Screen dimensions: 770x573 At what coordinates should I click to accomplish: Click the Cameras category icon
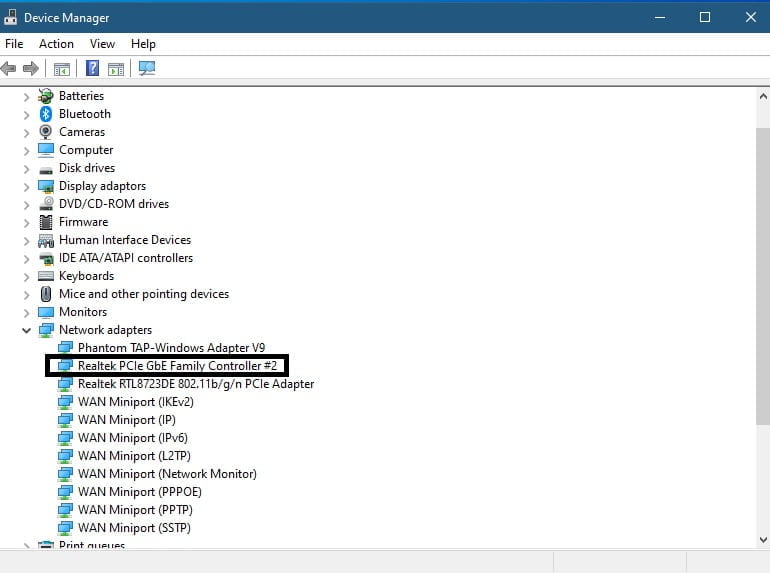click(46, 132)
